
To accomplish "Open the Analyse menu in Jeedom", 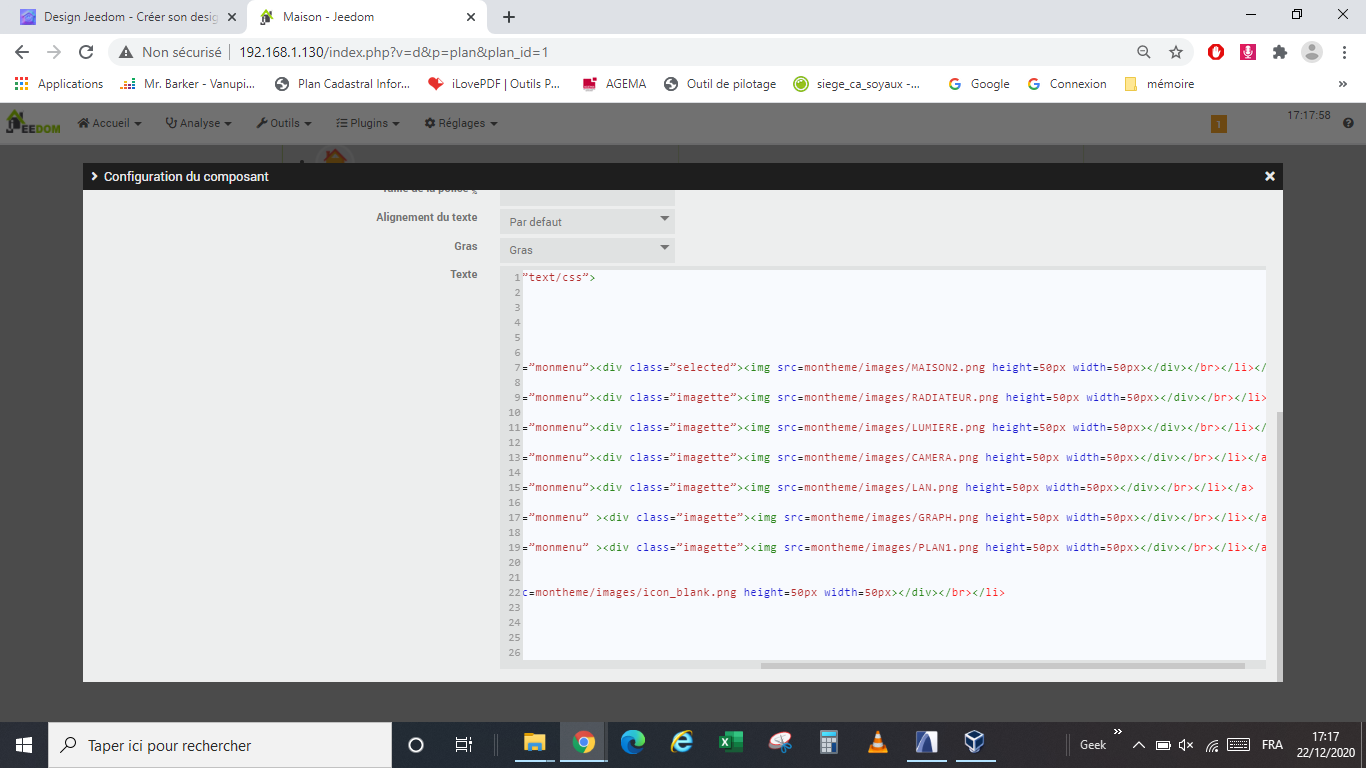I will (198, 123).
